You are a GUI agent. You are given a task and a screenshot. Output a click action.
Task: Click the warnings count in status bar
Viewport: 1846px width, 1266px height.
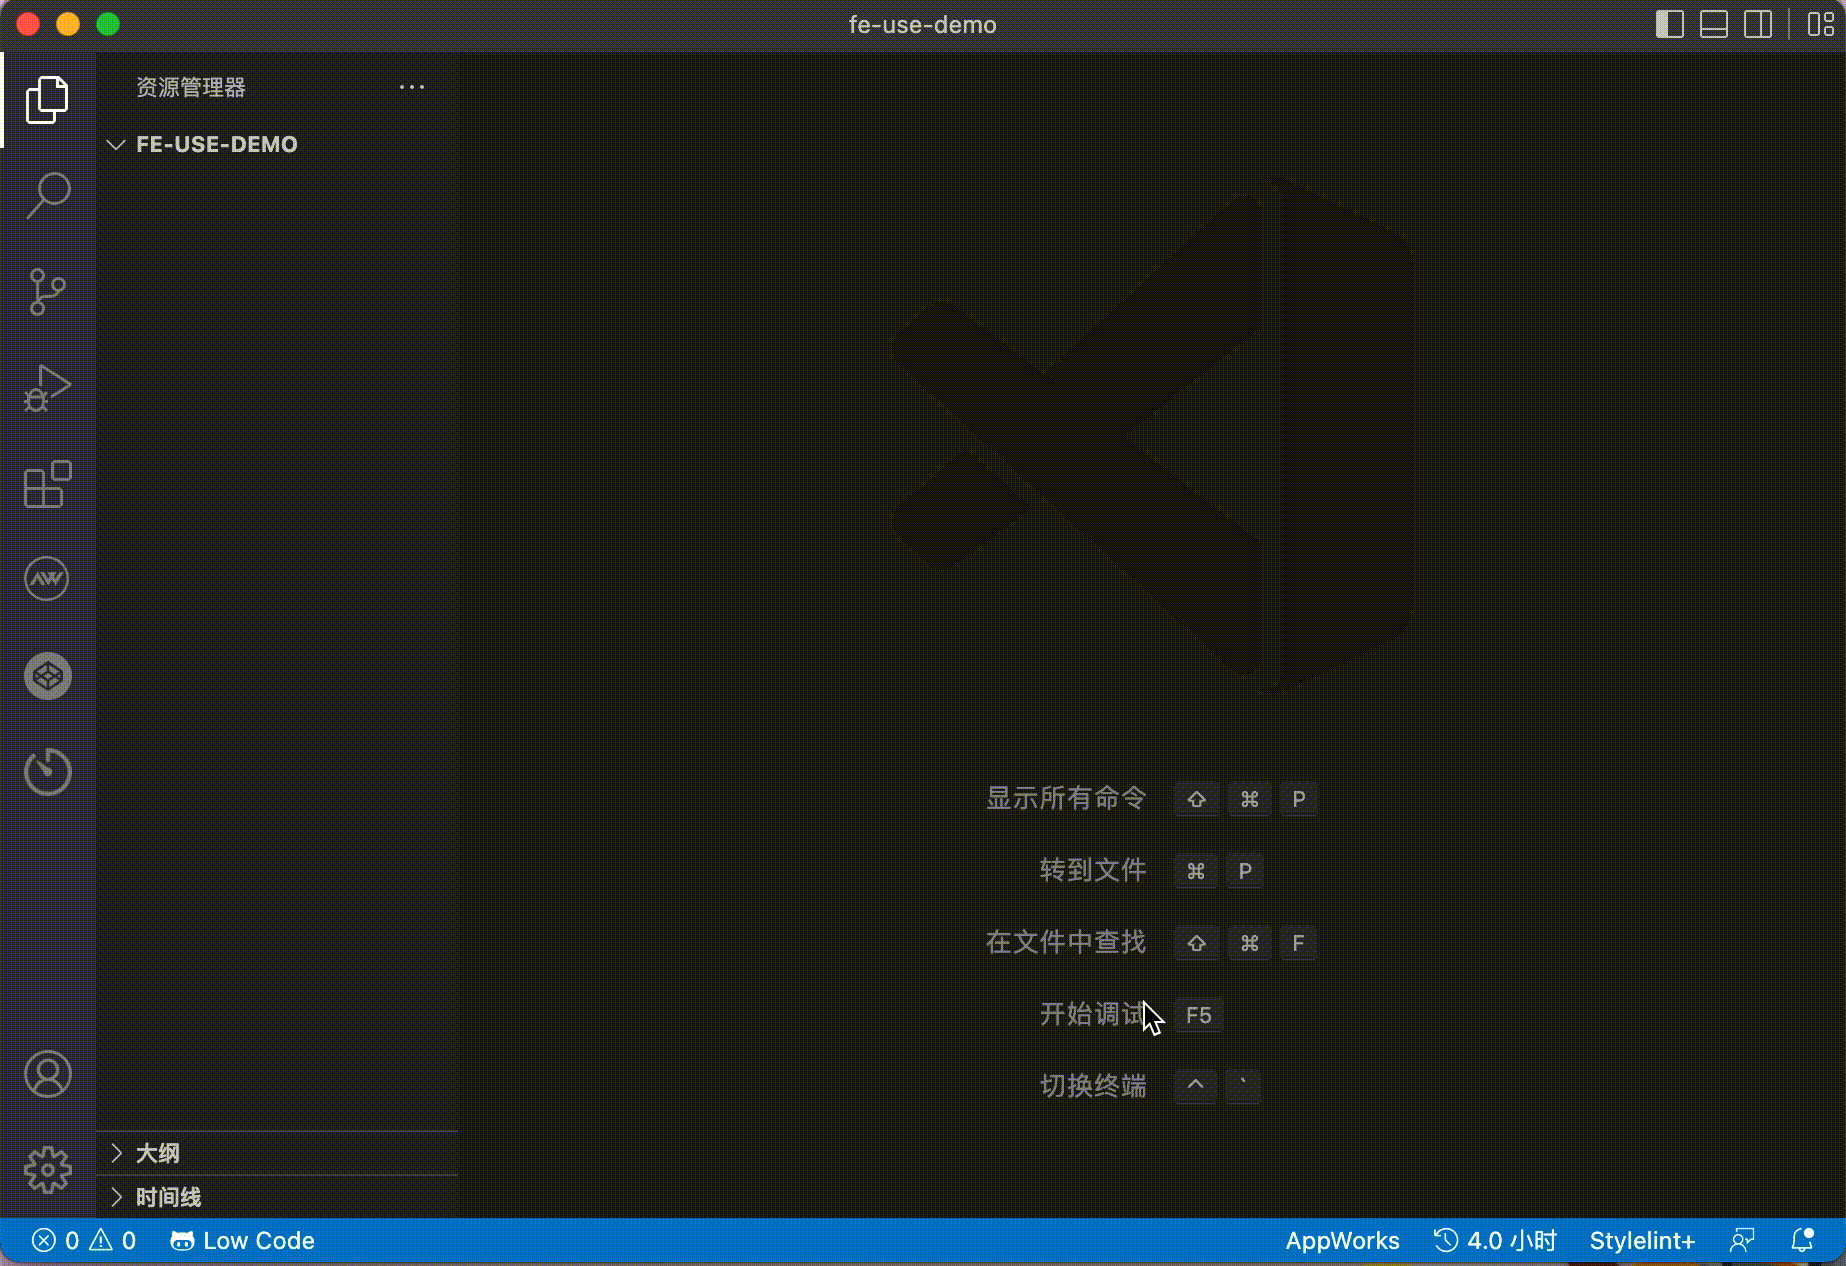(x=113, y=1241)
